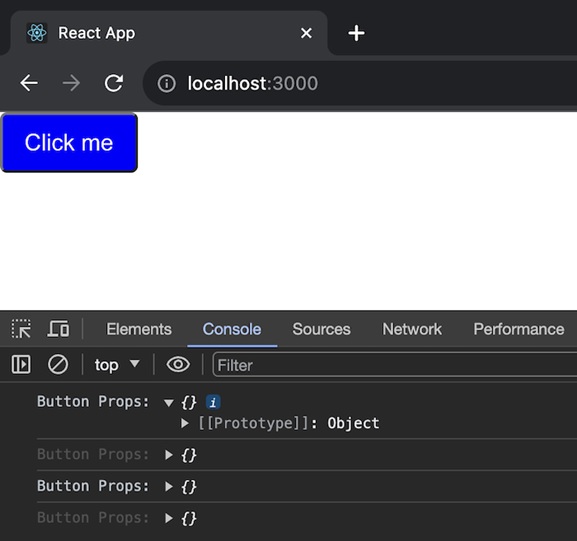Click the blue Click me button
Screen dimensions: 577x541
[x=69, y=142]
